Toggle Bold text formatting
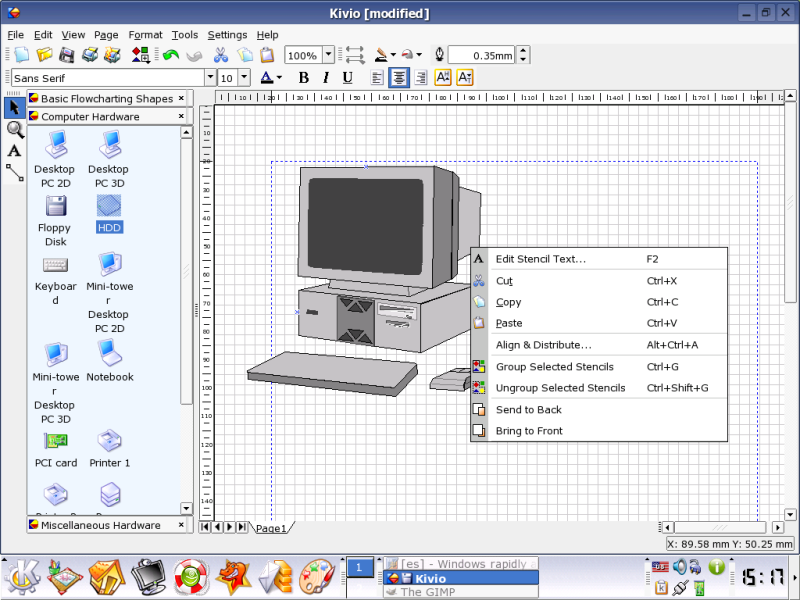This screenshot has width=800, height=600. [304, 78]
